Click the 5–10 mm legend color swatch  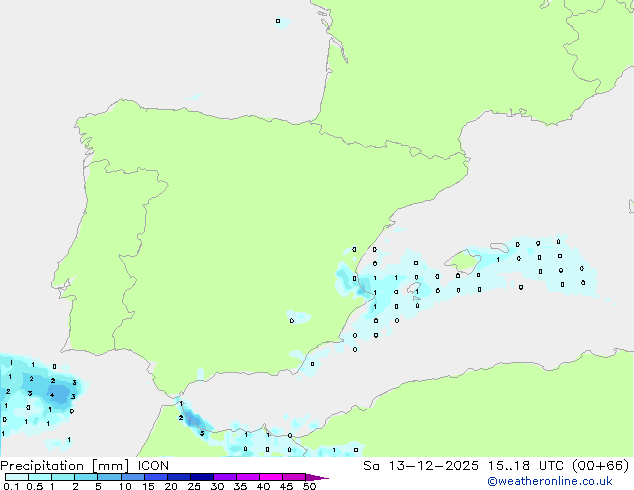tap(109, 477)
